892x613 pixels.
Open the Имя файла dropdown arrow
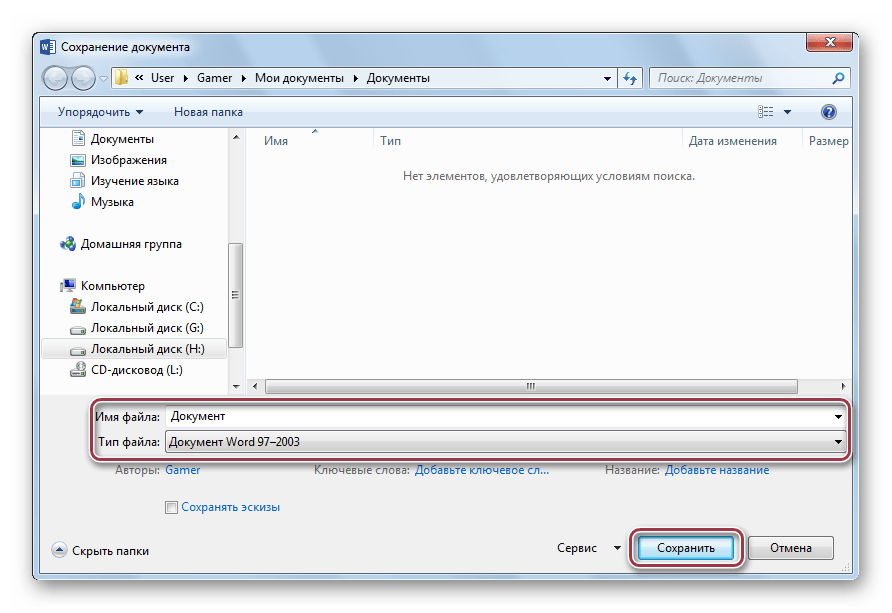click(838, 416)
